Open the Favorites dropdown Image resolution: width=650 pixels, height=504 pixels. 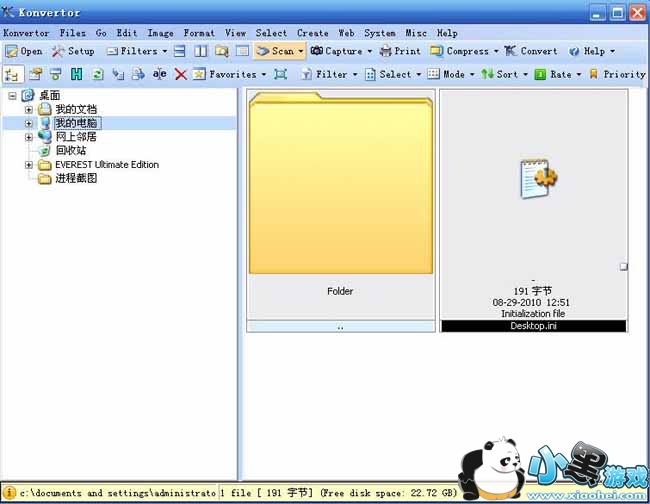pyautogui.click(x=229, y=75)
